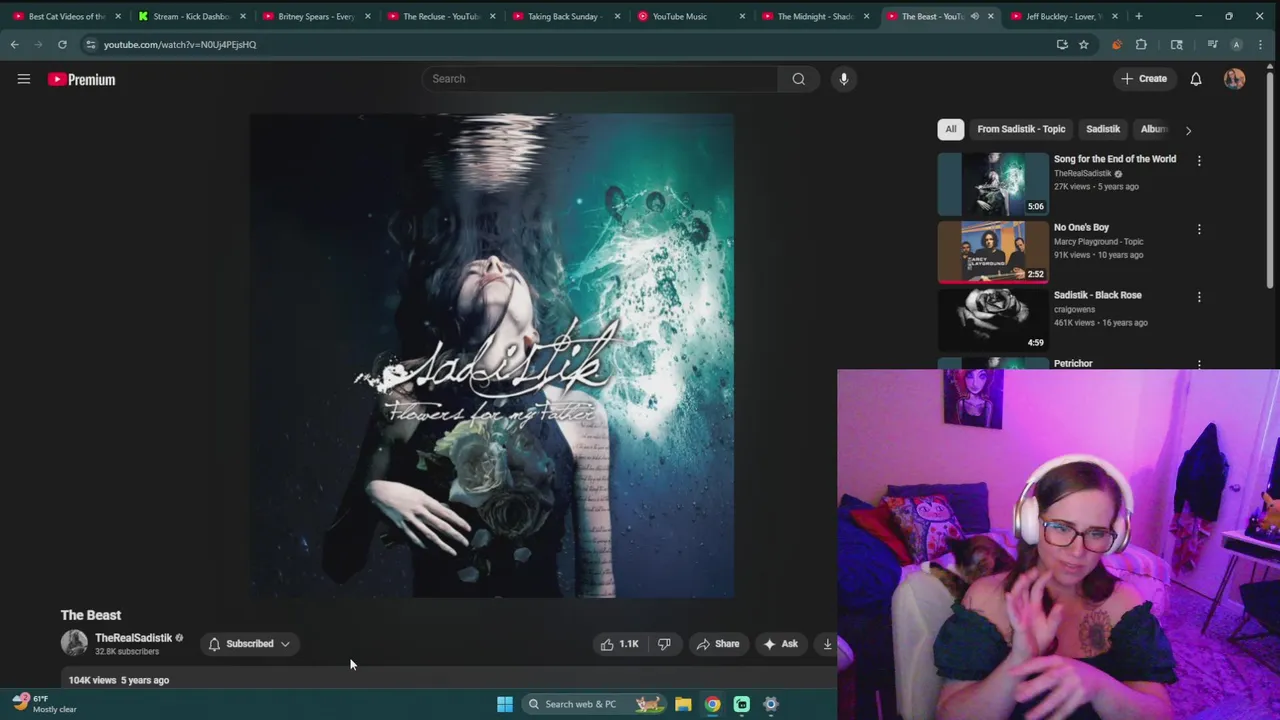Viewport: 1280px width, 720px height.
Task: Select the From Sadistik - Topic chip
Action: coord(1021,129)
